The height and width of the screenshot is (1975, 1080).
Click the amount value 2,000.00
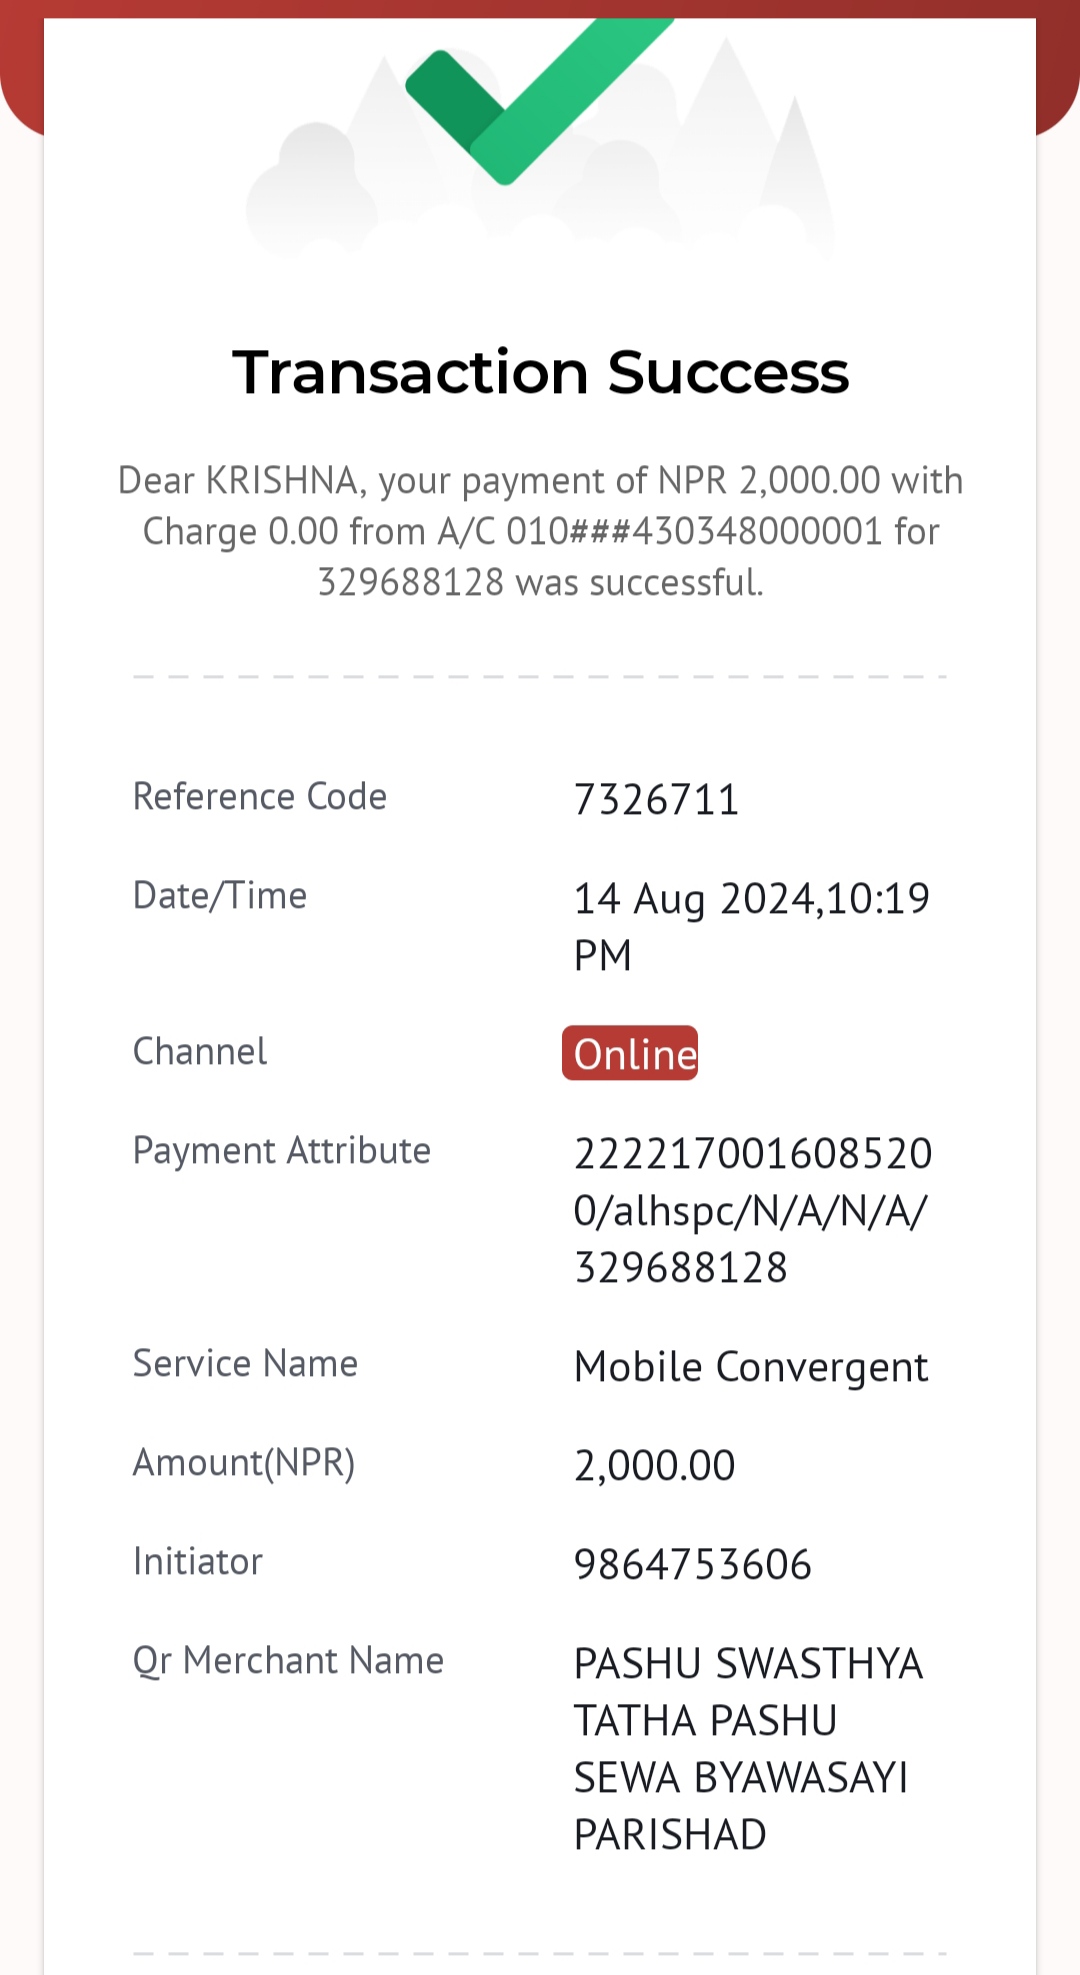point(655,1466)
